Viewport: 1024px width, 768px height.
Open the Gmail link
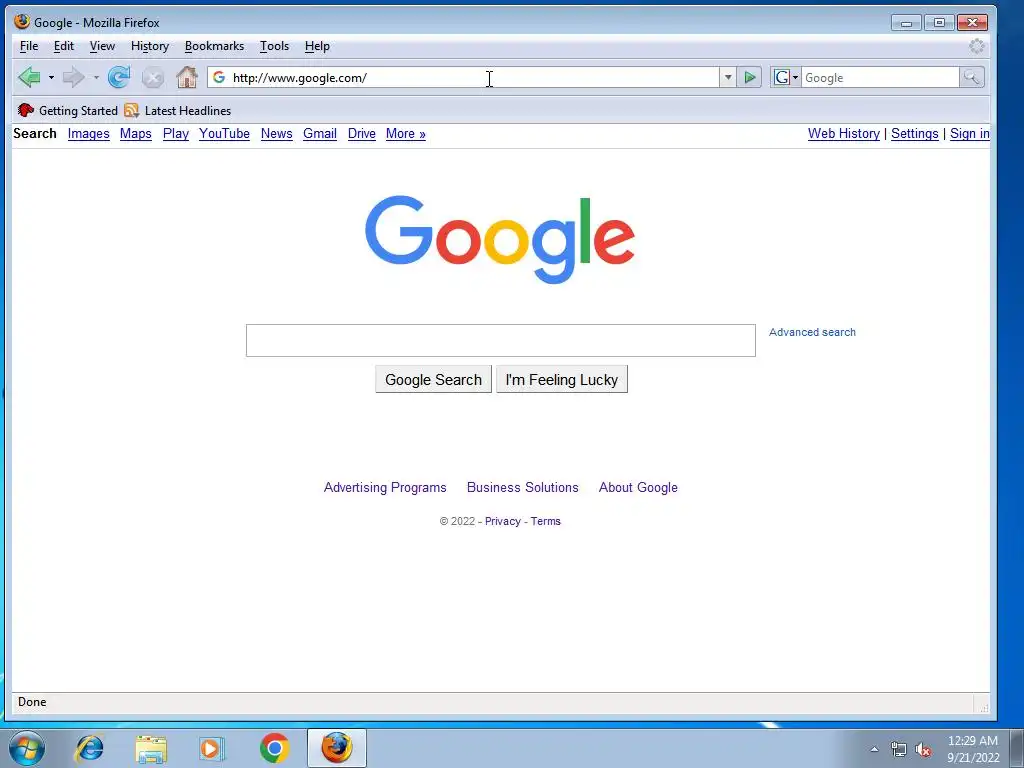[320, 133]
